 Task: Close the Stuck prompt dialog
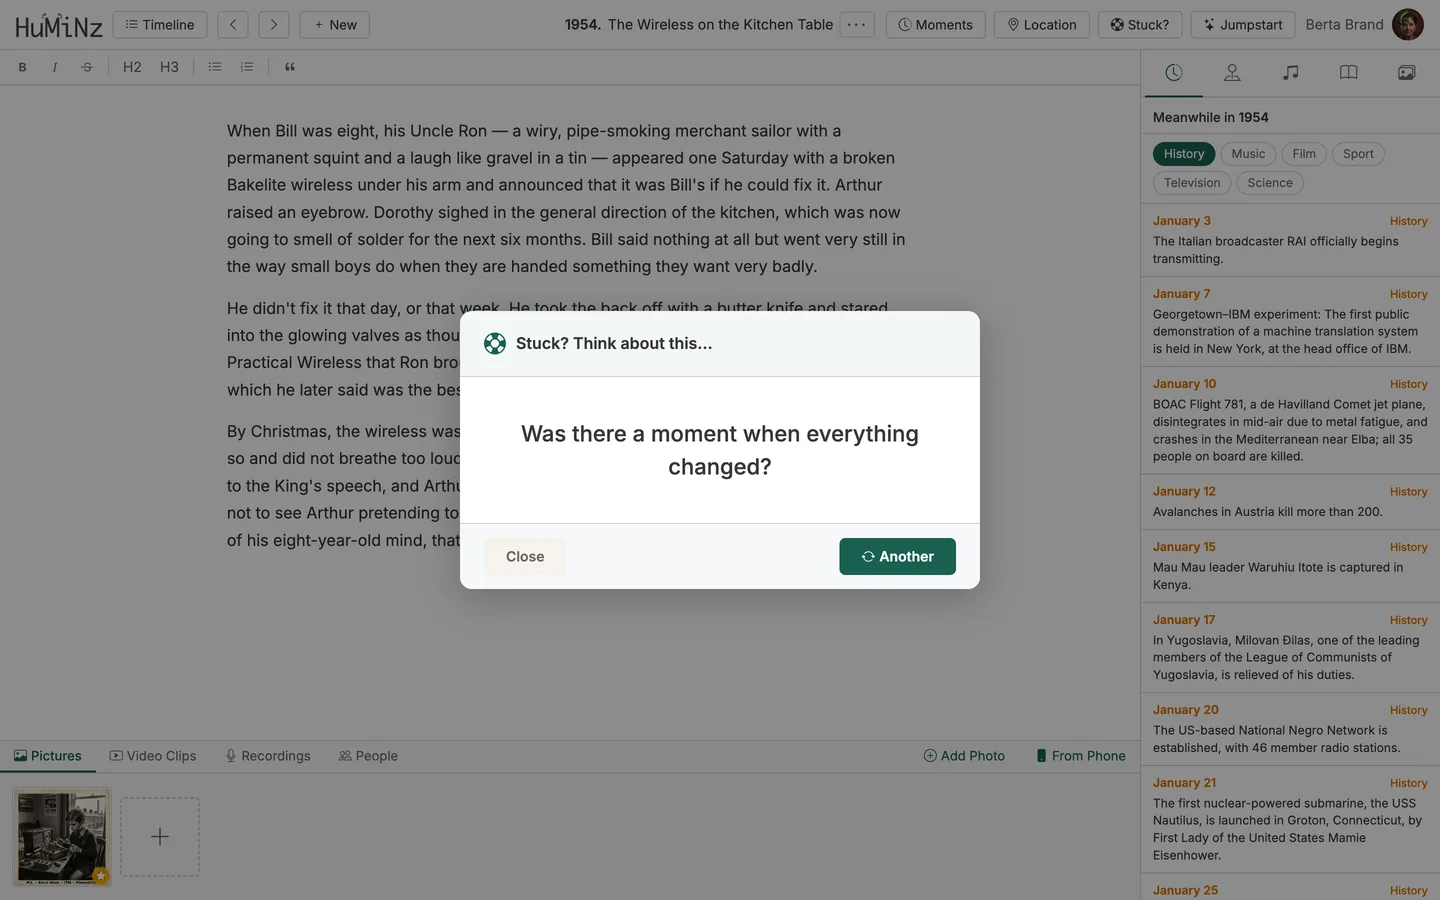pos(525,557)
